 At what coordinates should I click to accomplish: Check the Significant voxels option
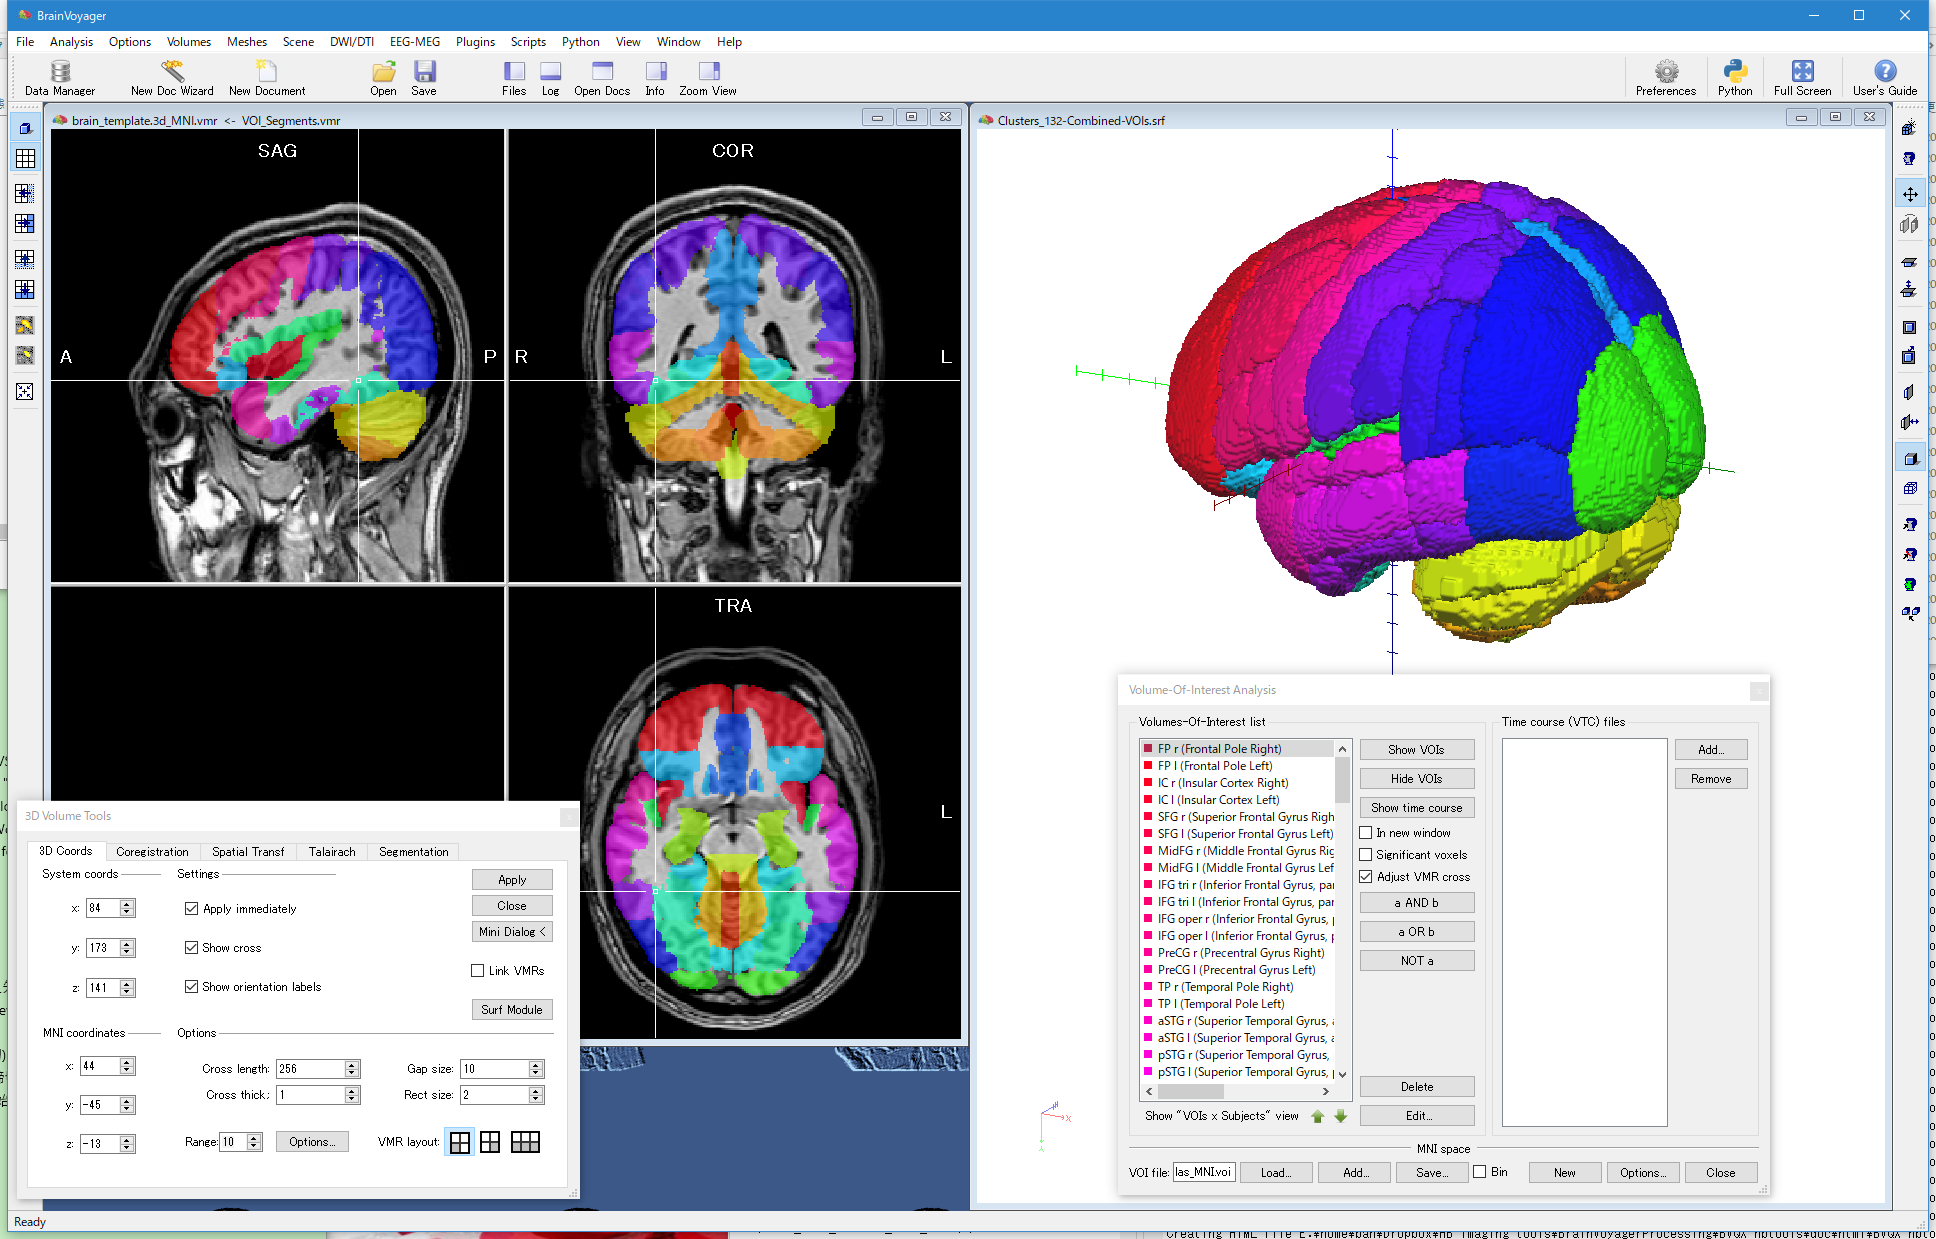click(x=1366, y=855)
